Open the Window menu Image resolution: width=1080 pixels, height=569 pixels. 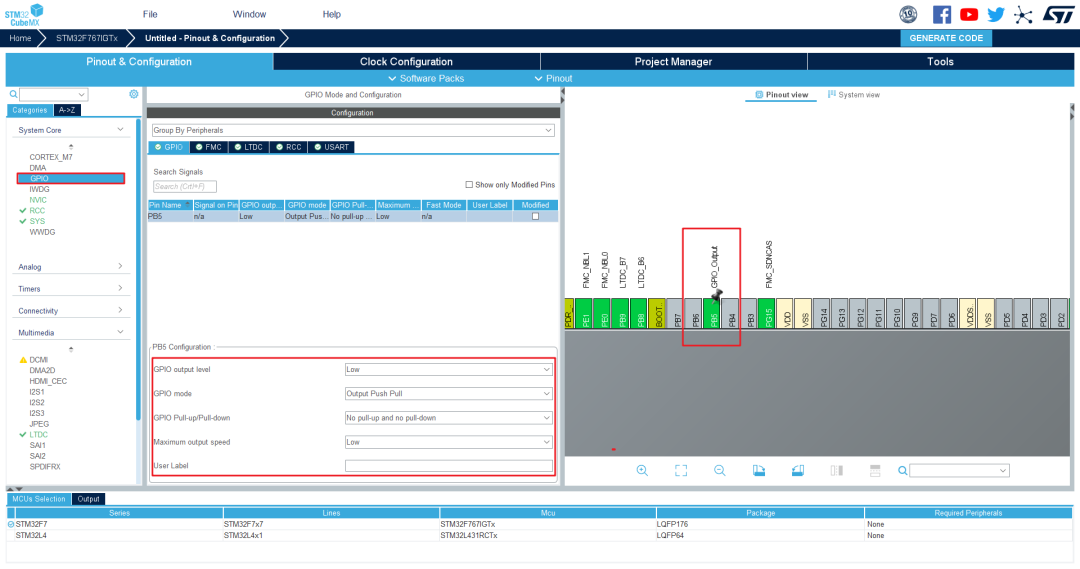249,14
